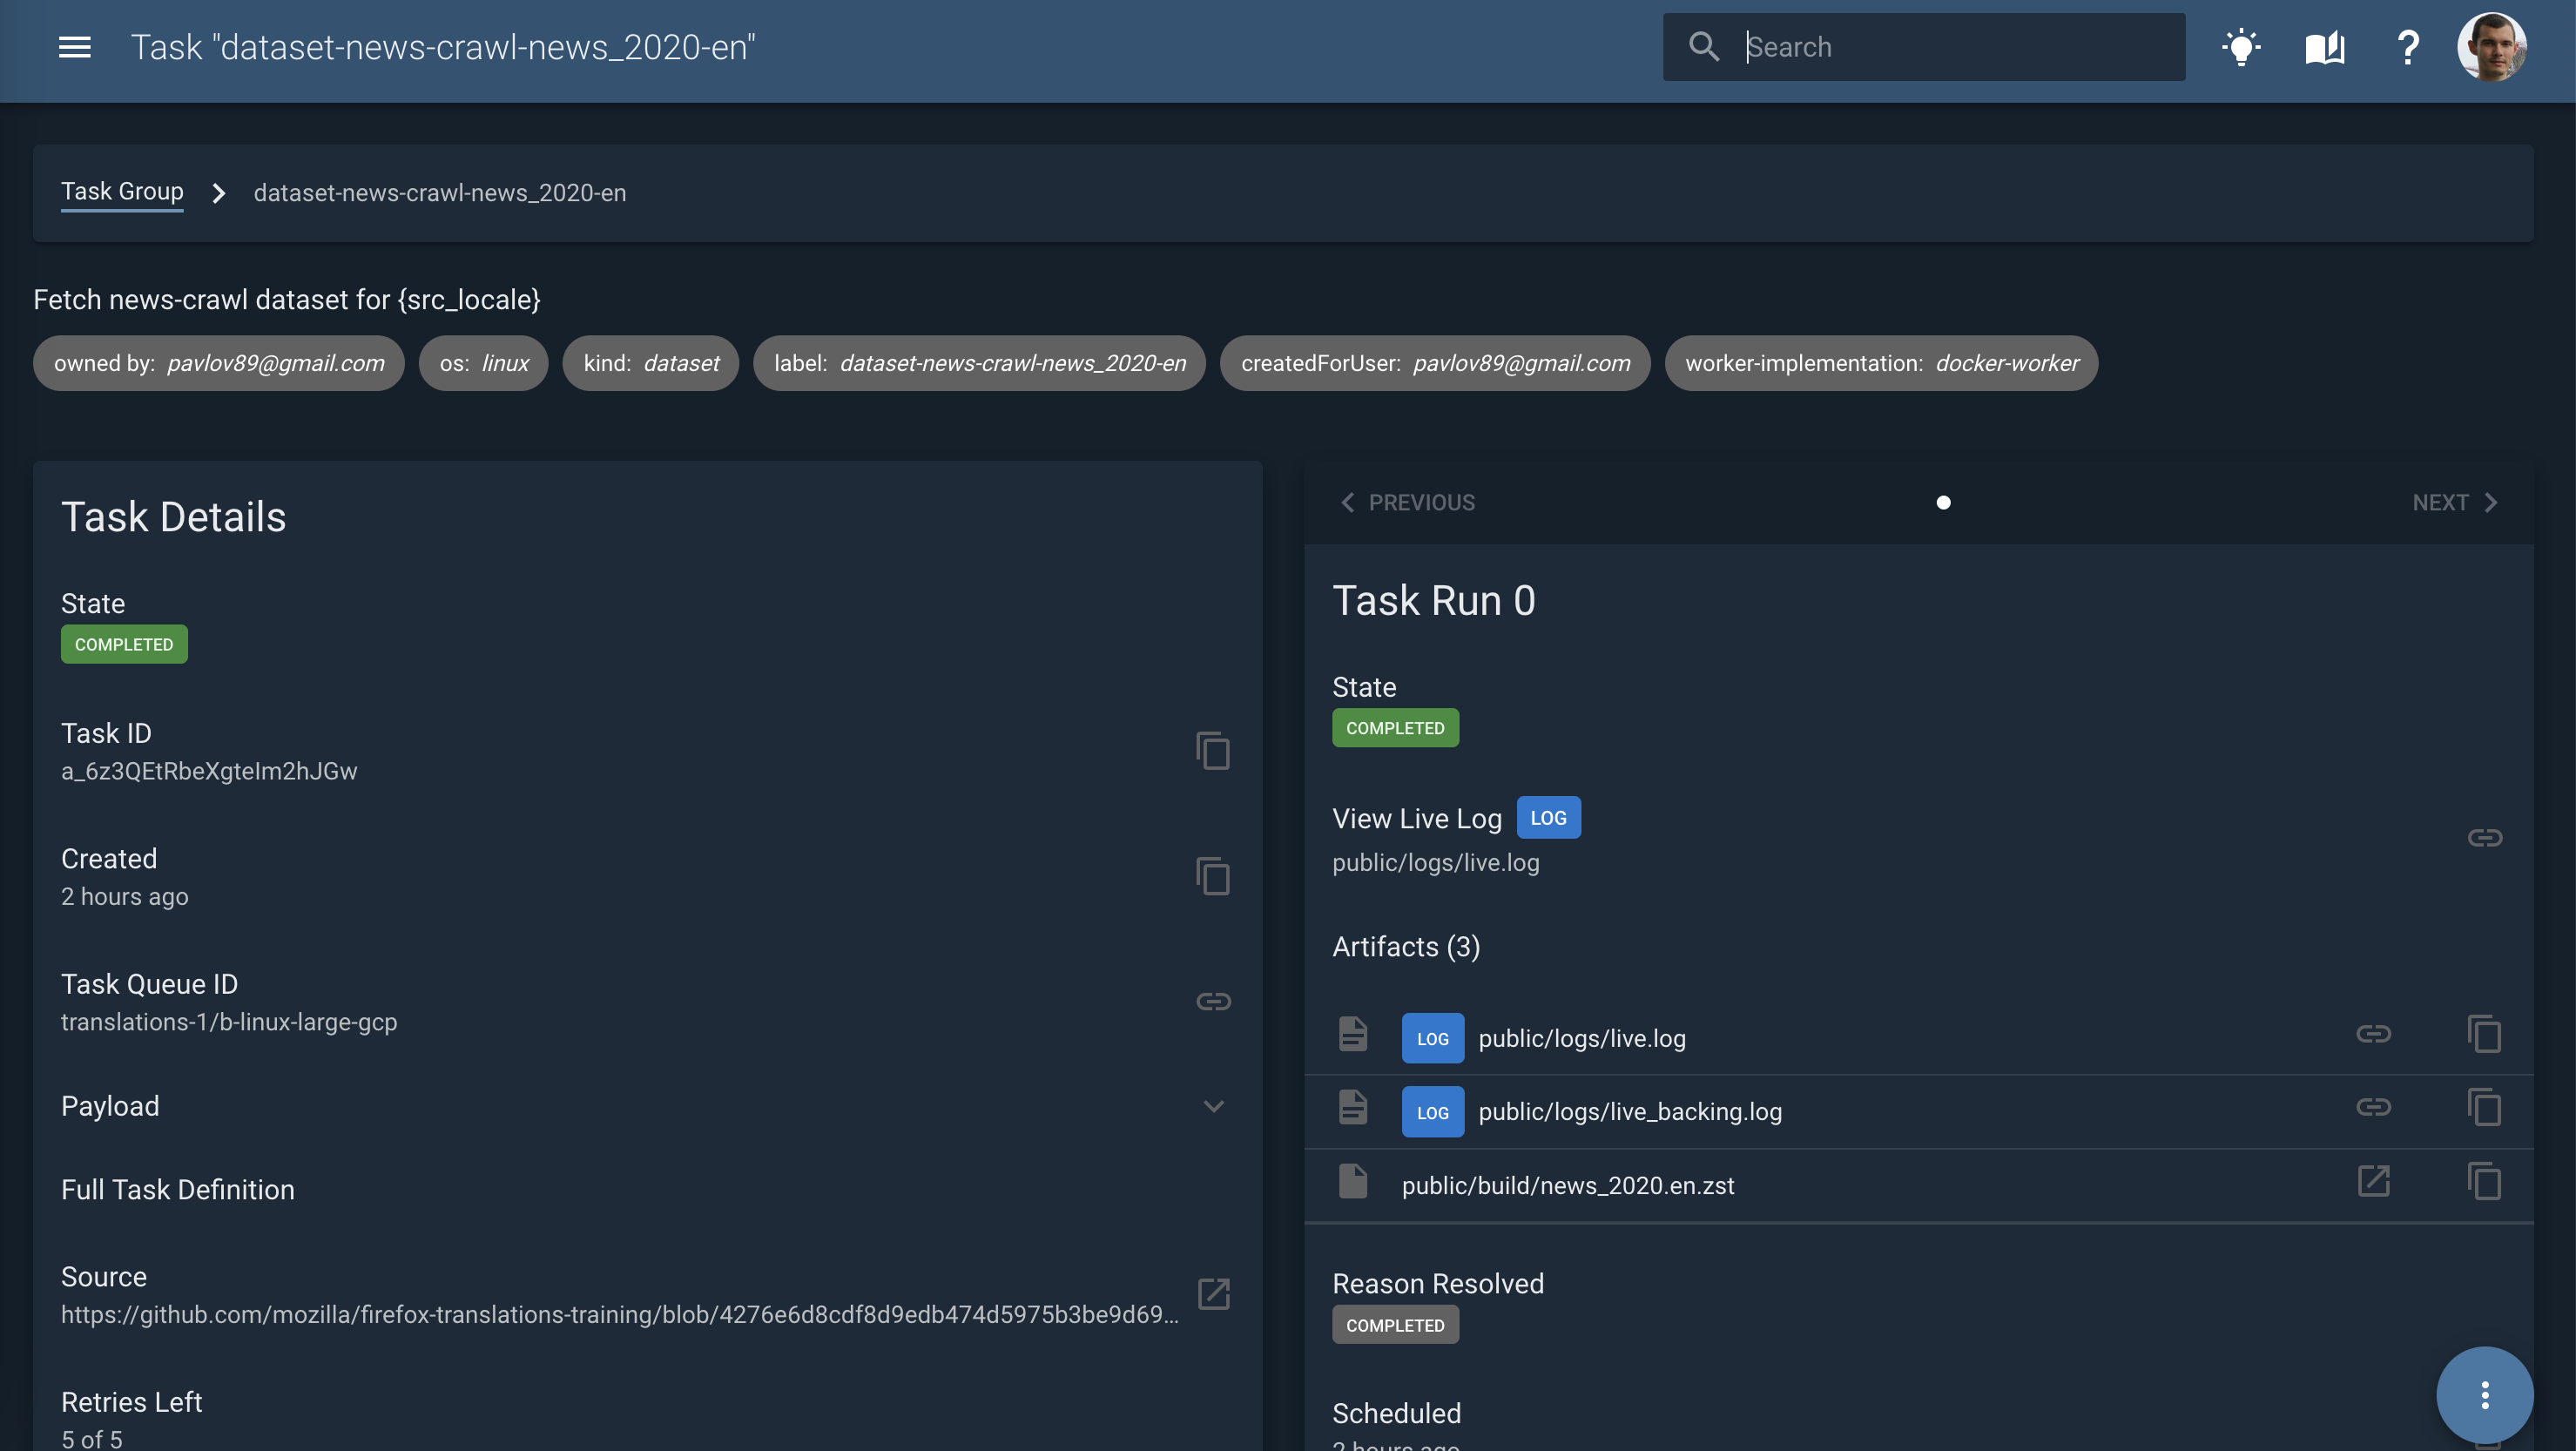Click LOG badge on live.log row

coord(1433,1038)
